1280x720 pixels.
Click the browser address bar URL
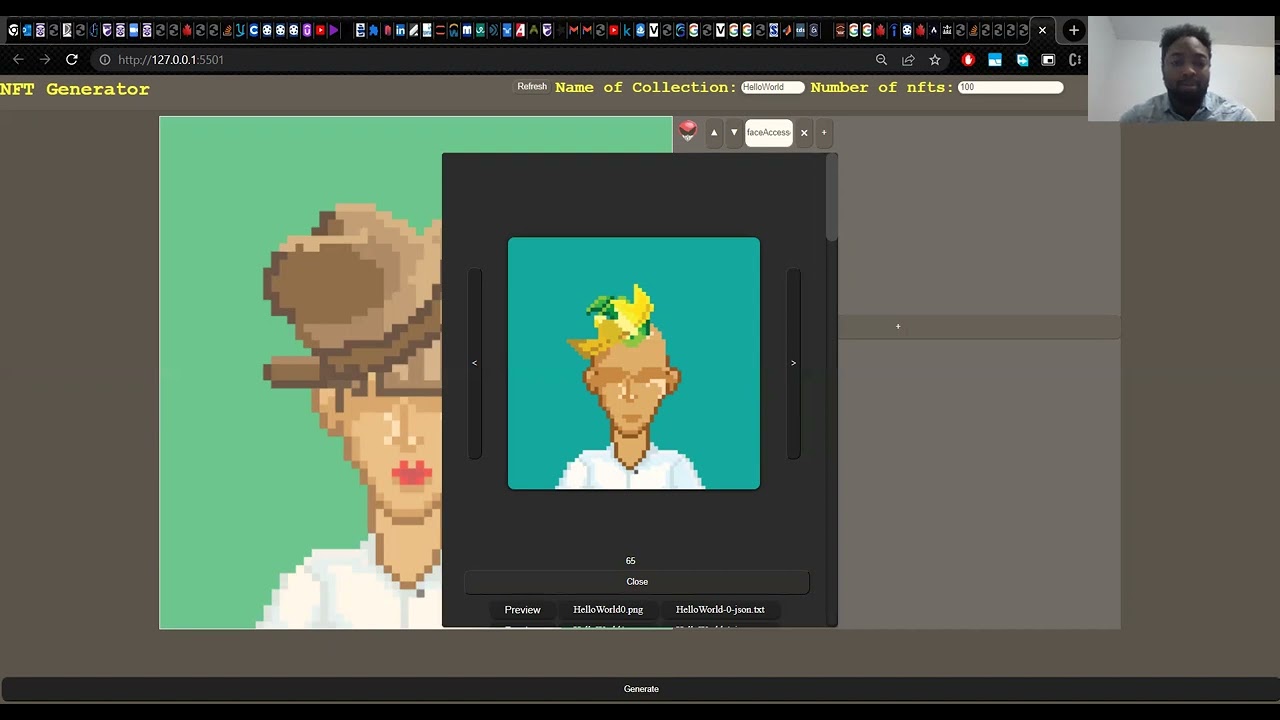click(x=171, y=60)
